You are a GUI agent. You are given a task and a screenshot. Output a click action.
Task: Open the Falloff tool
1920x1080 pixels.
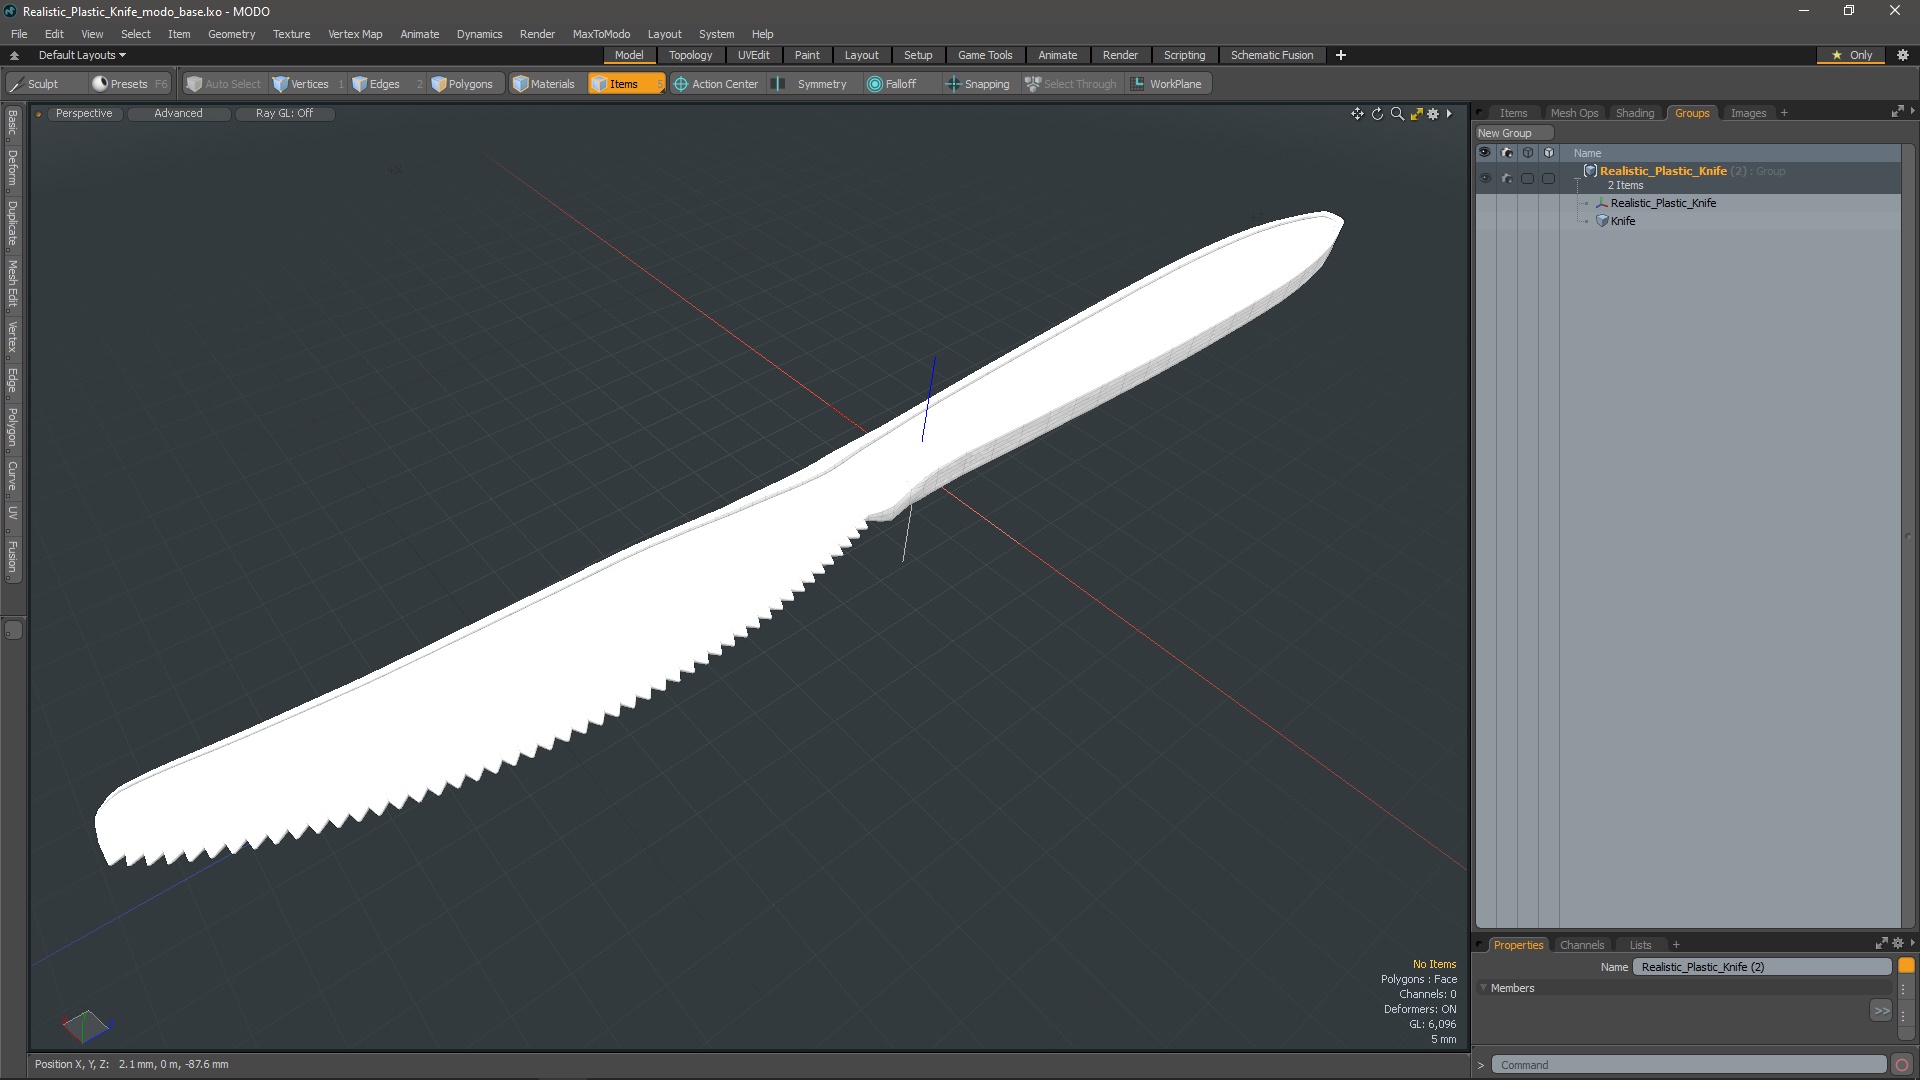point(892,84)
